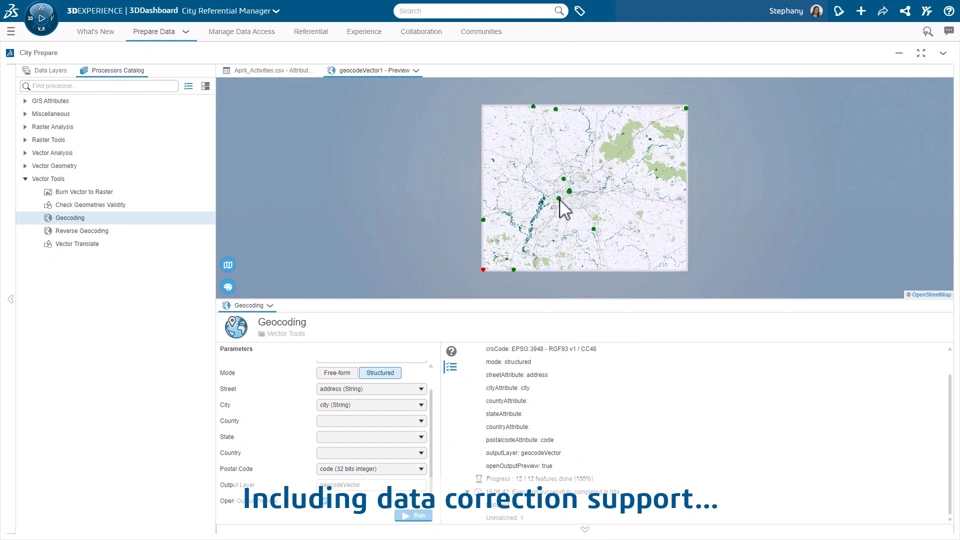
Task: Open City attribute dropdown
Action: 371,405
